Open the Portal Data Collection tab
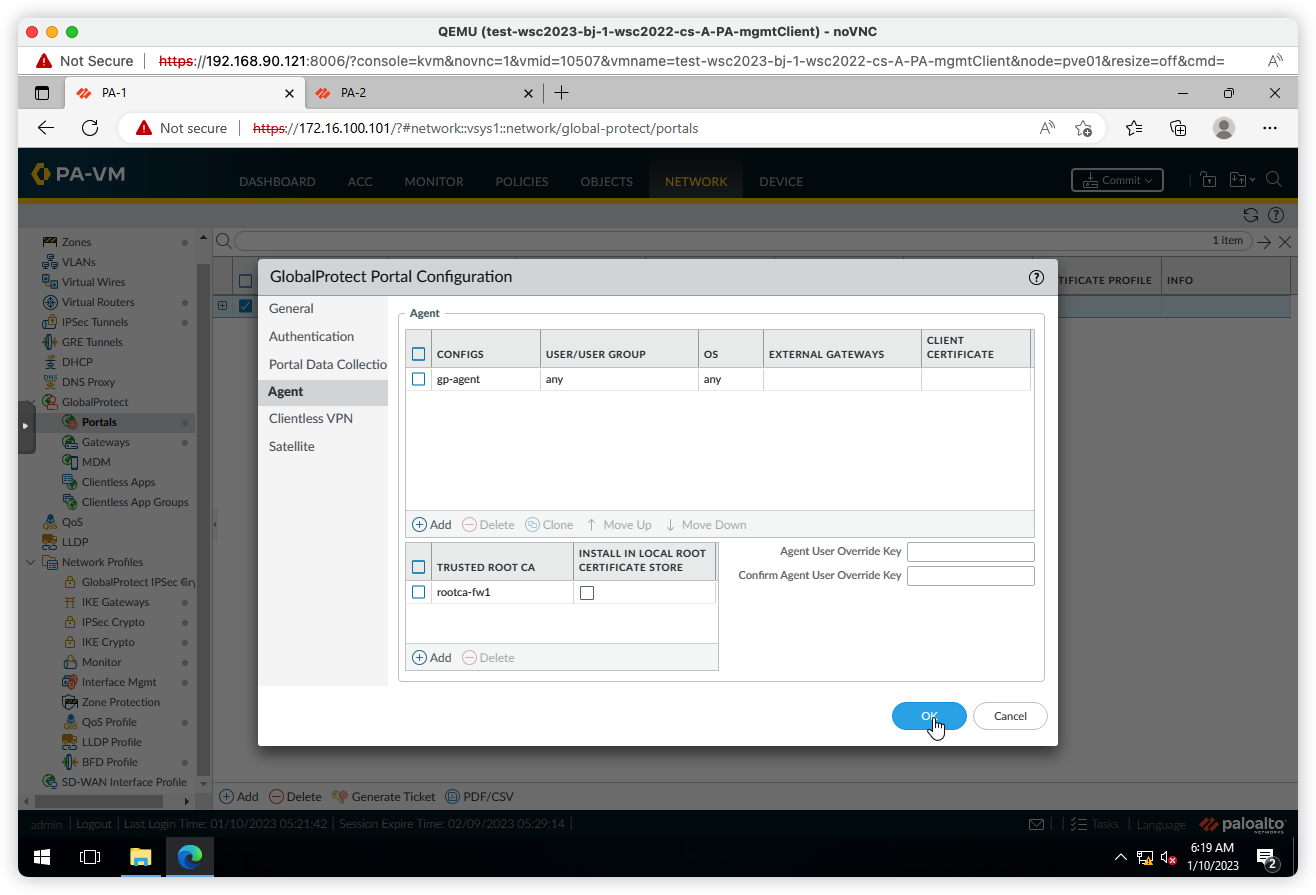The height and width of the screenshot is (895, 1316). 328,365
